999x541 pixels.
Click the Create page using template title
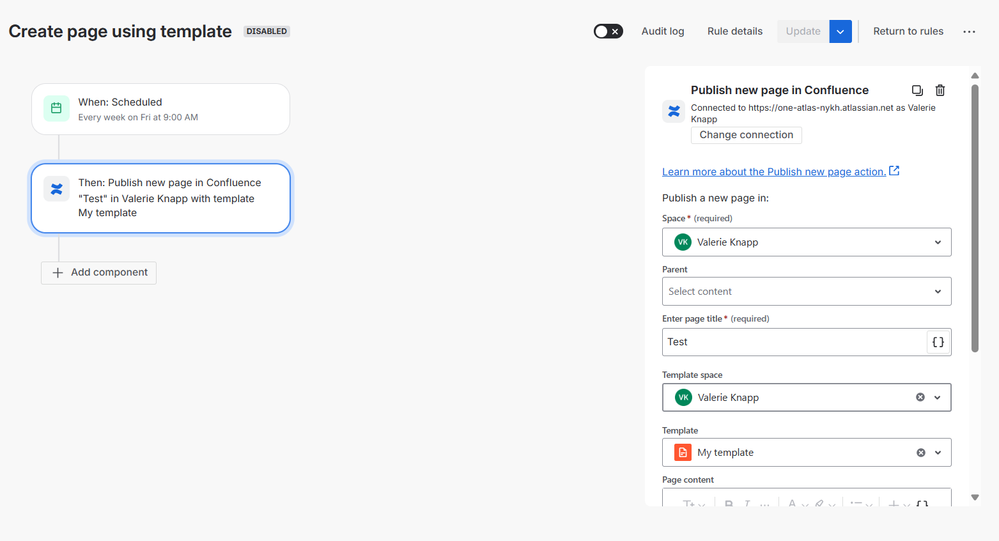click(x=120, y=31)
